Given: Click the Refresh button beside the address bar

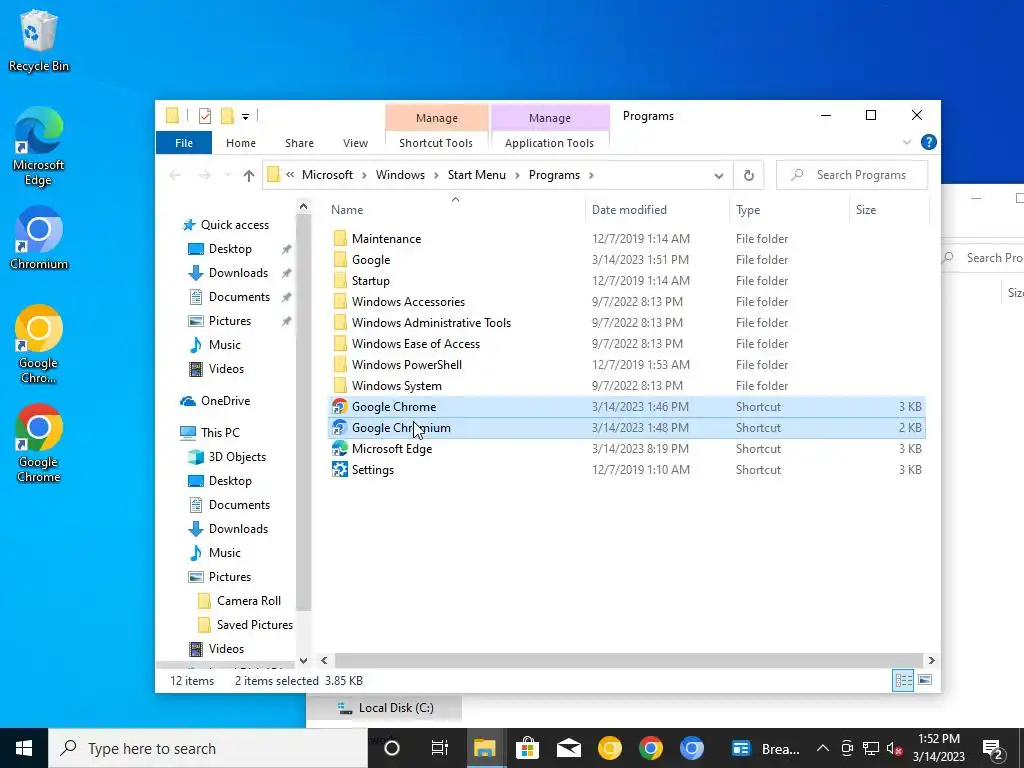Looking at the screenshot, I should pos(748,175).
